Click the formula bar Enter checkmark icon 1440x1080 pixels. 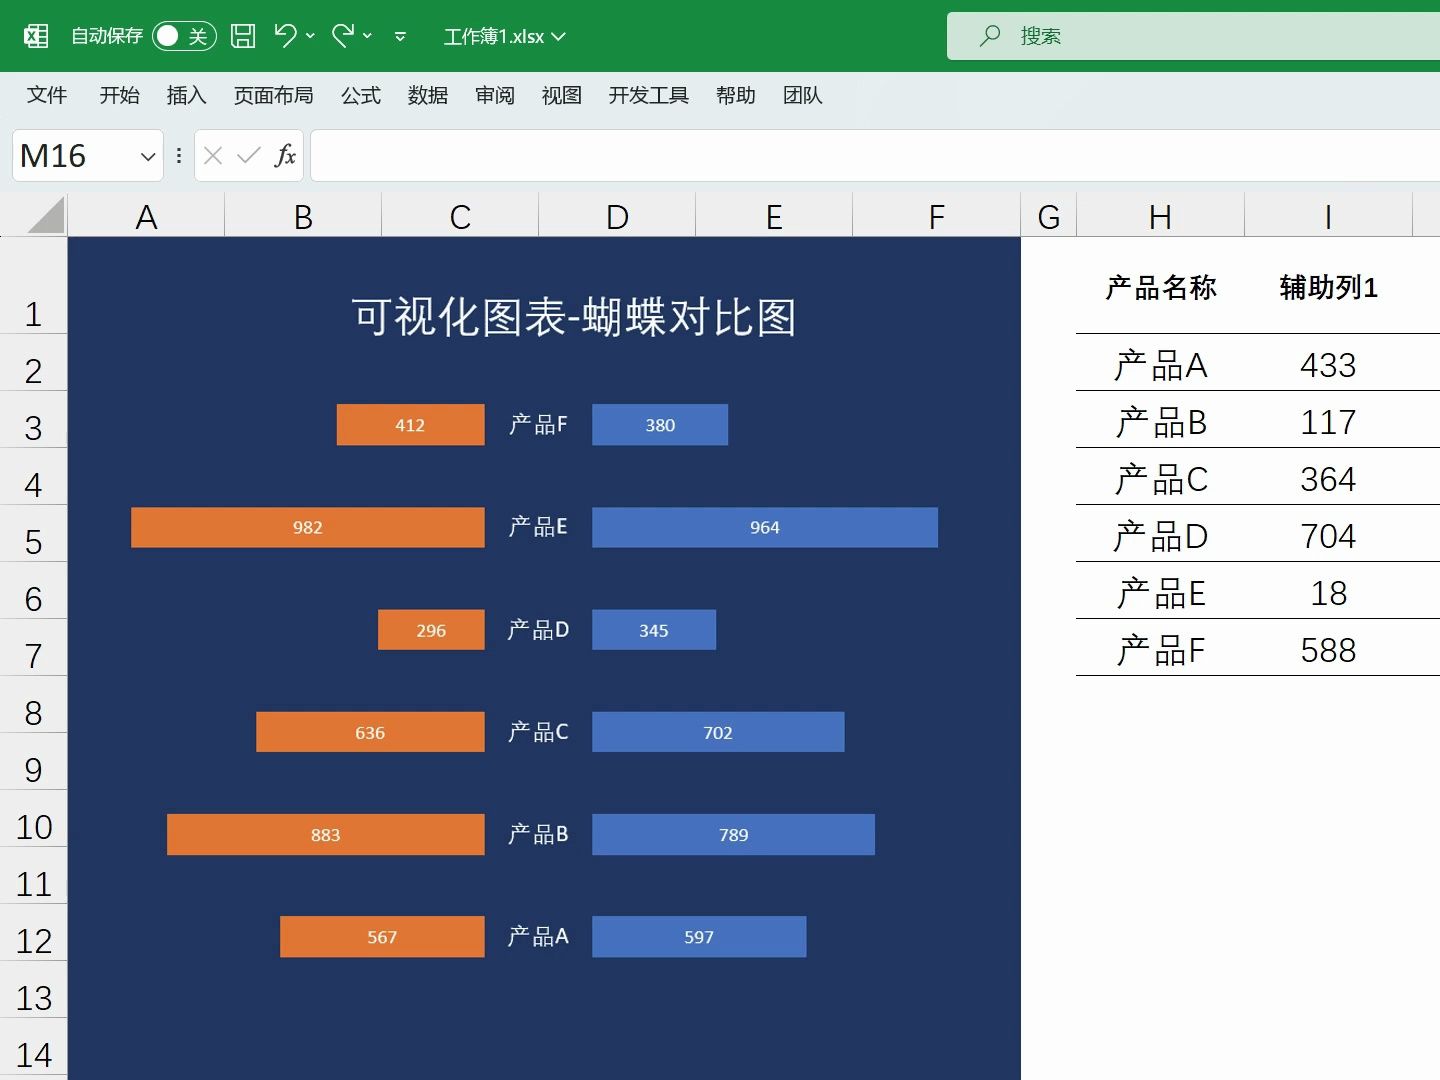point(249,156)
